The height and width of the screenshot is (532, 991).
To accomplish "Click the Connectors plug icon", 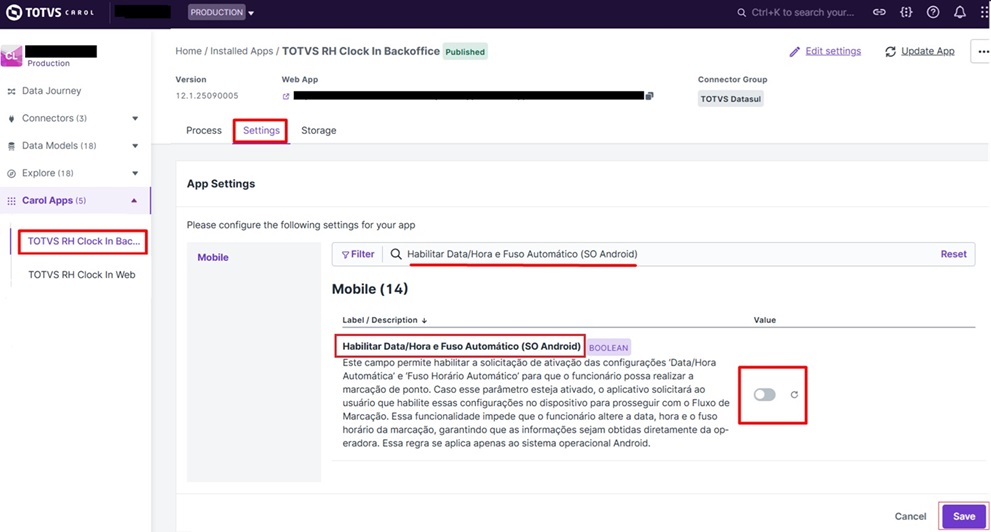I will tap(11, 119).
